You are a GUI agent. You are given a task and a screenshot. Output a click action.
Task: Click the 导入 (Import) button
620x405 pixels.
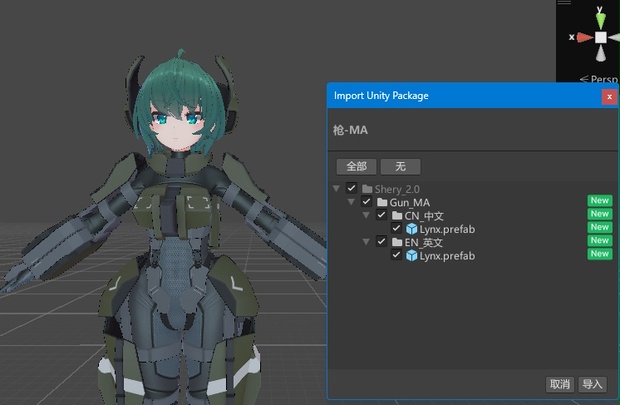[592, 384]
